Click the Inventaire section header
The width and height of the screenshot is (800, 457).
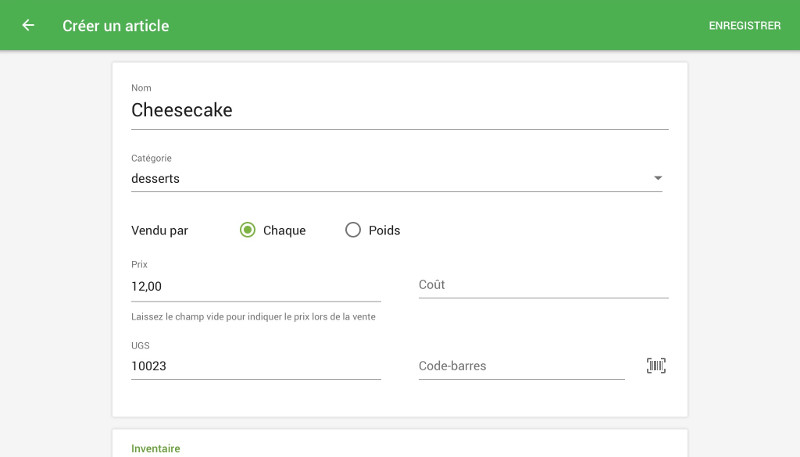point(156,449)
